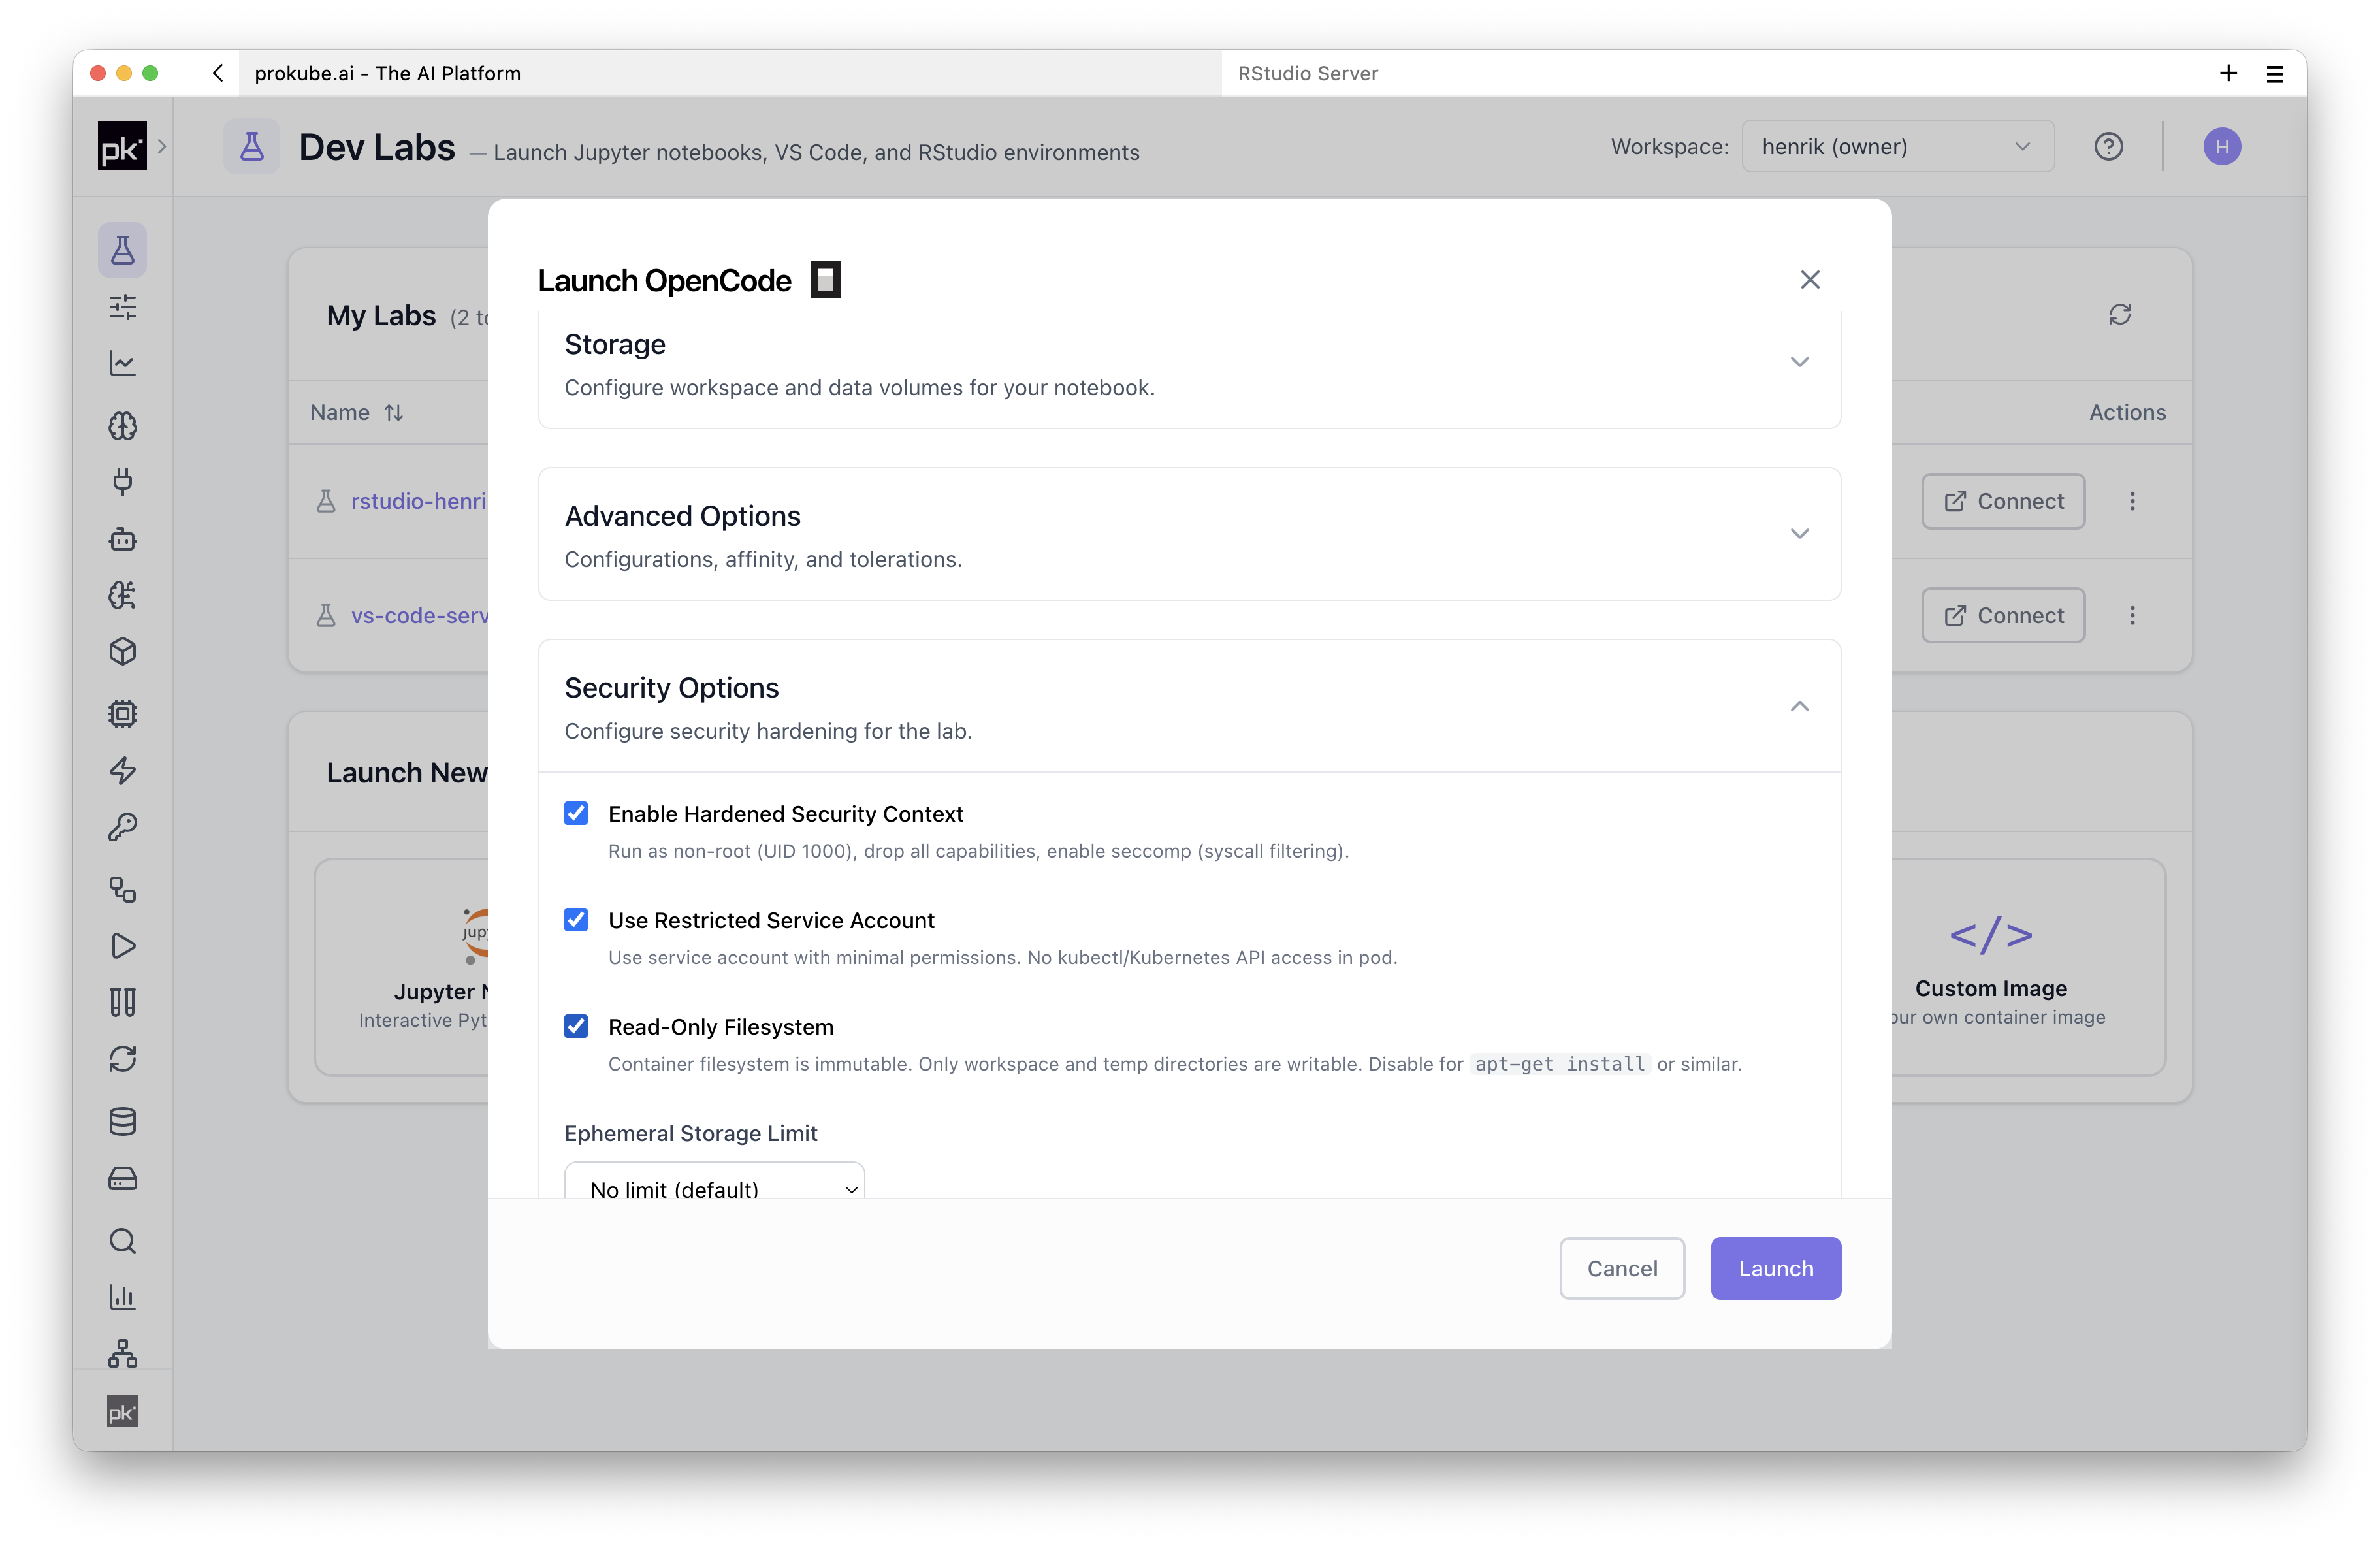Open the vs-code-serv lab link
Screen dimensions: 2380x1548
(419, 615)
